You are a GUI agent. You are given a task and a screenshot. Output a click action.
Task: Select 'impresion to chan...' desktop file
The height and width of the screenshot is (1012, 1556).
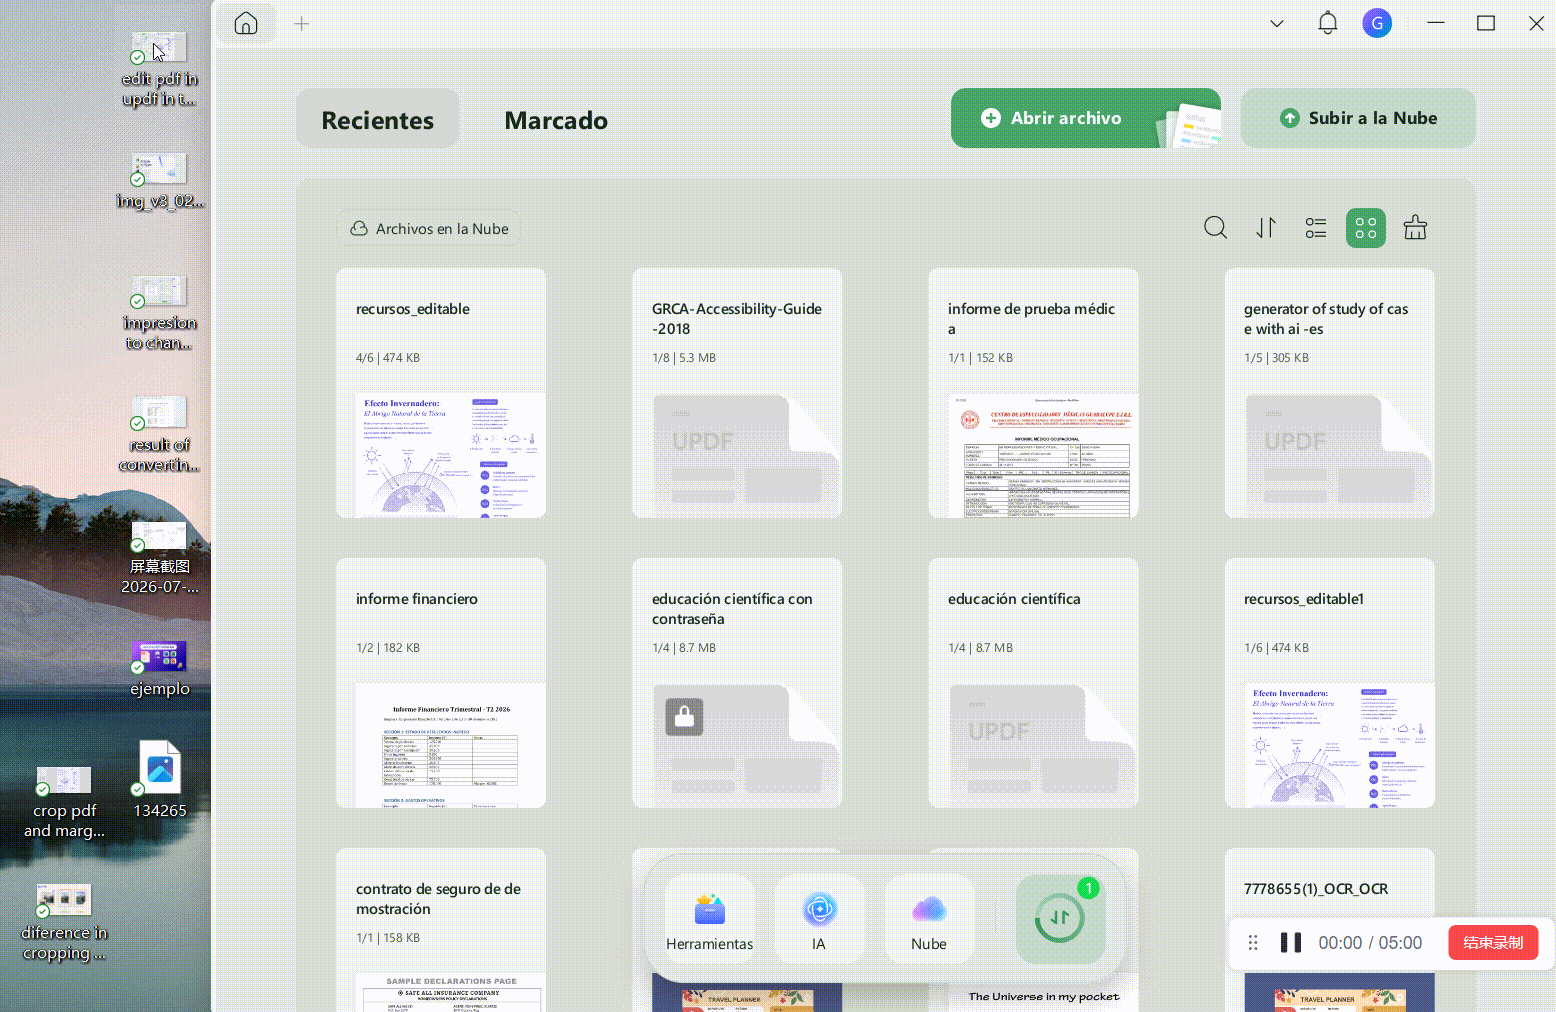coord(159,312)
